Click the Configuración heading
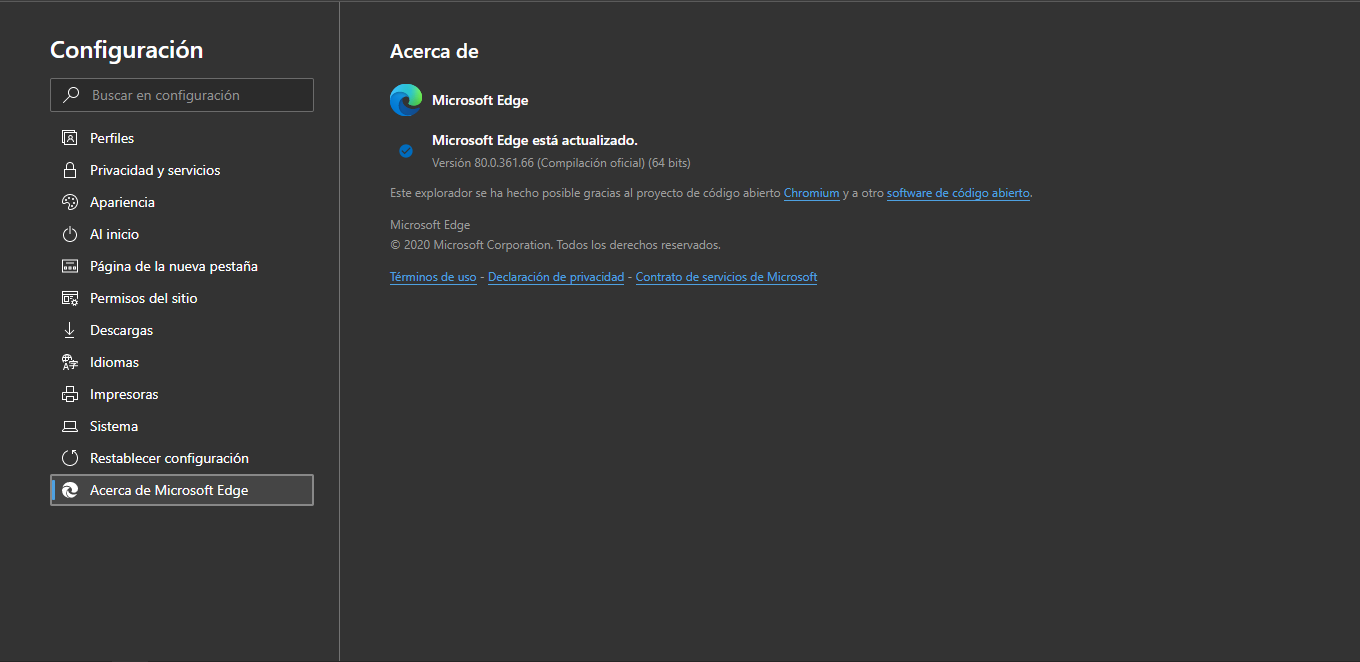Viewport: 1360px width, 662px height. 127,50
